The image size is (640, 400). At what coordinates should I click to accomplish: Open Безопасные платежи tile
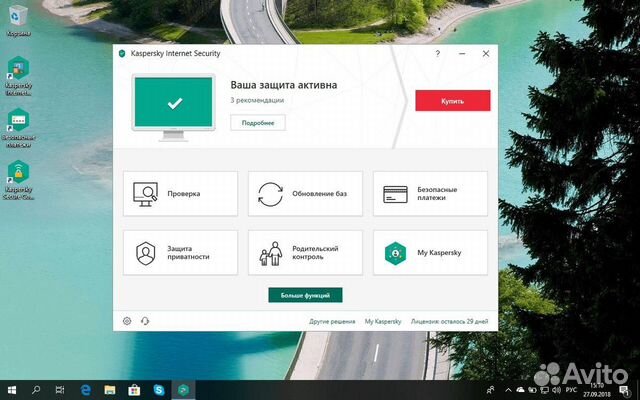point(430,193)
